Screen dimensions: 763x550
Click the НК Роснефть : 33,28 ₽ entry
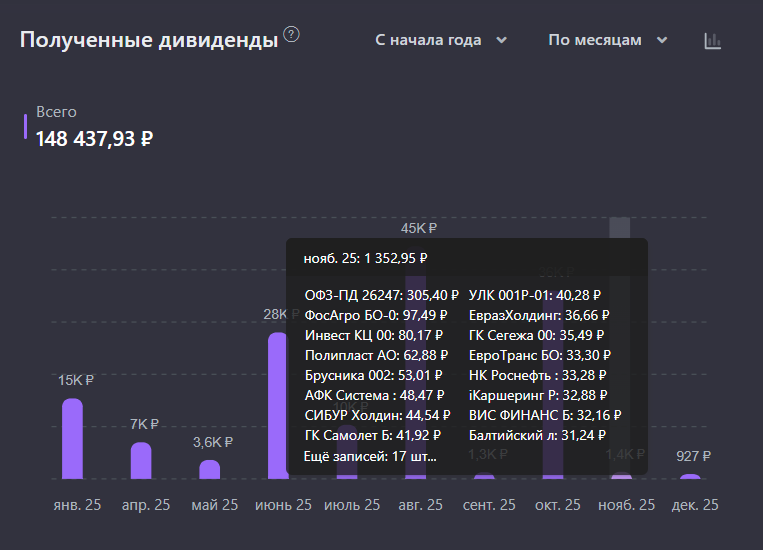[538, 375]
